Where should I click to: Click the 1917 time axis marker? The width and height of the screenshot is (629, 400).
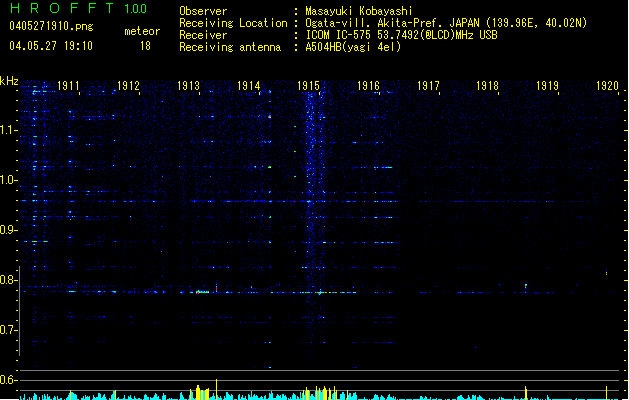428,86
